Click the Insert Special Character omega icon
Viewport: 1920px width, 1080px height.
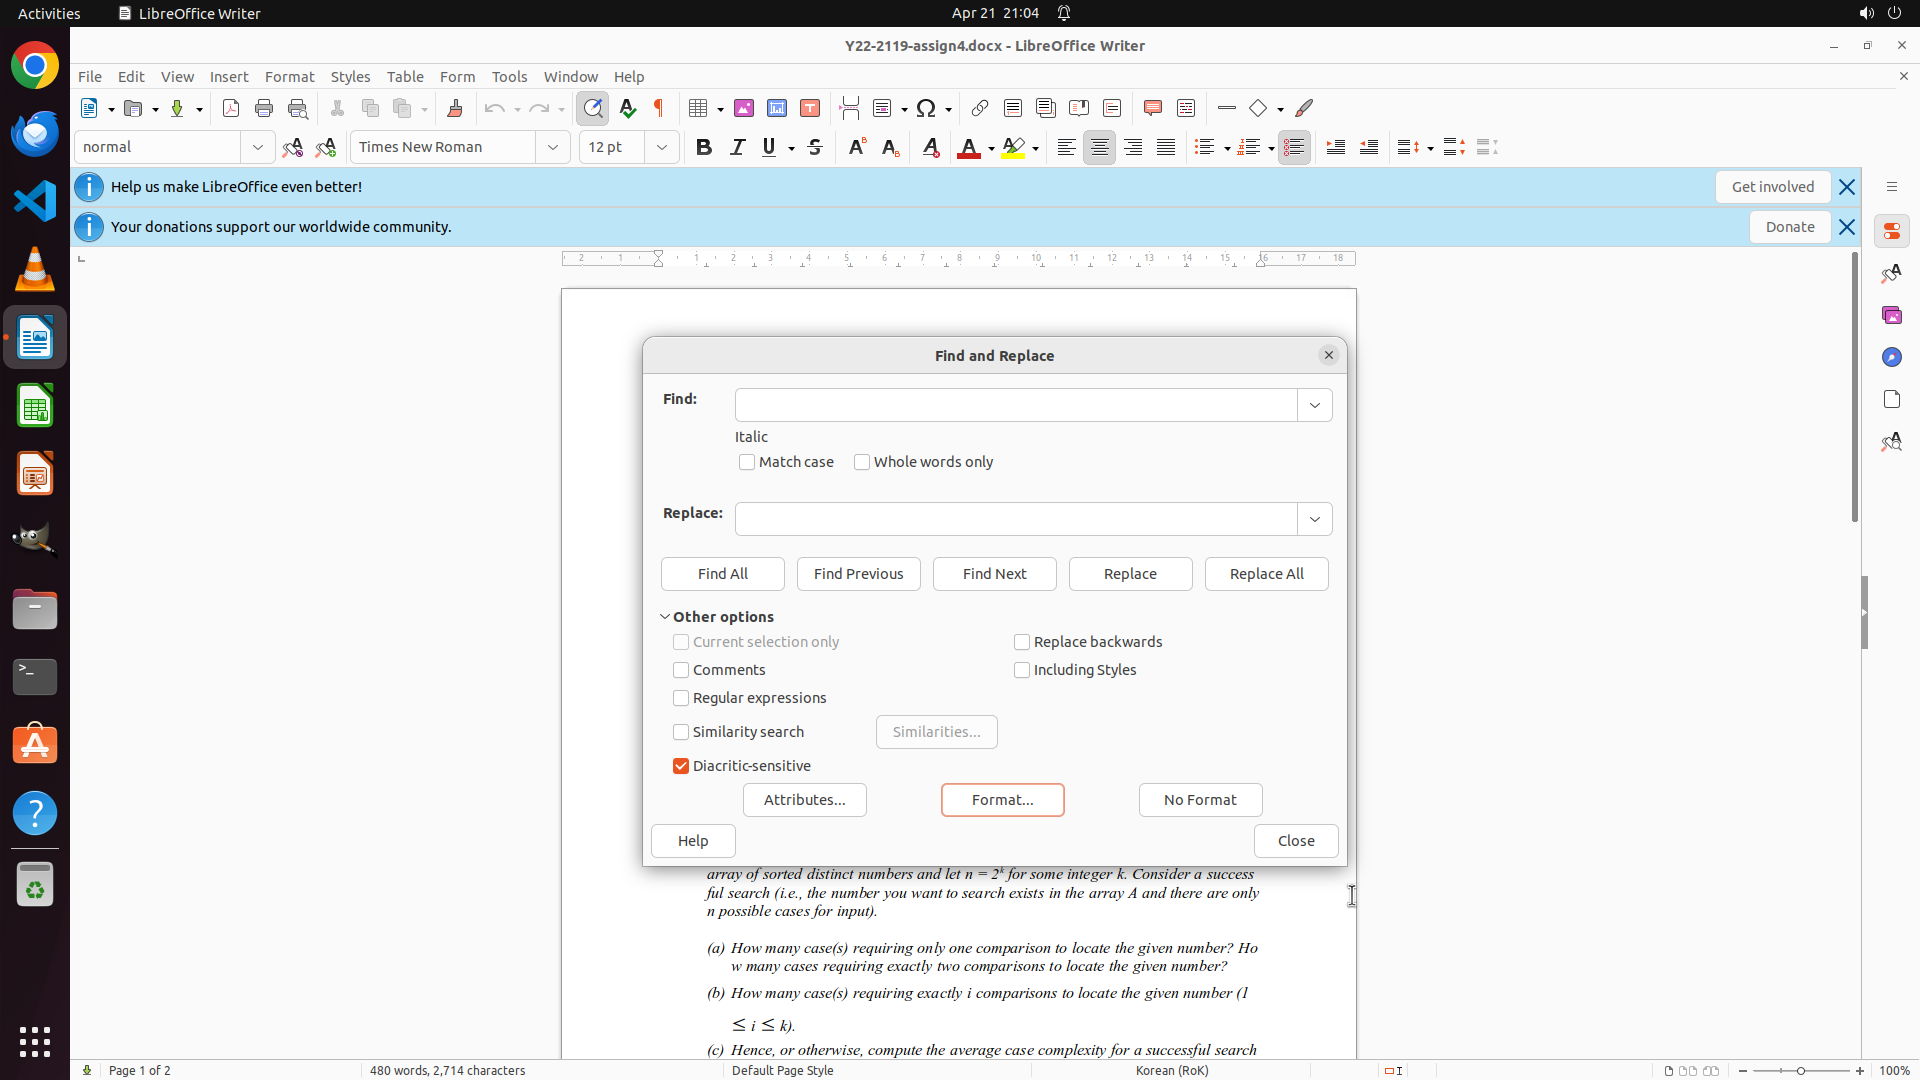coord(926,108)
